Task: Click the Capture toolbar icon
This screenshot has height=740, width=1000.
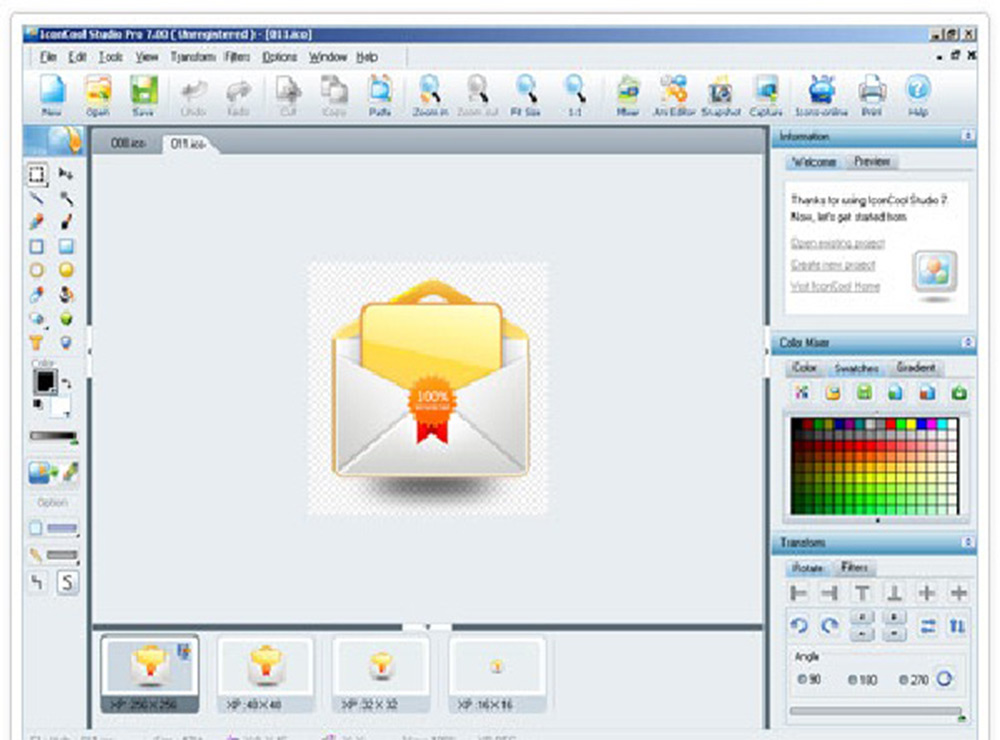Action: (x=766, y=95)
